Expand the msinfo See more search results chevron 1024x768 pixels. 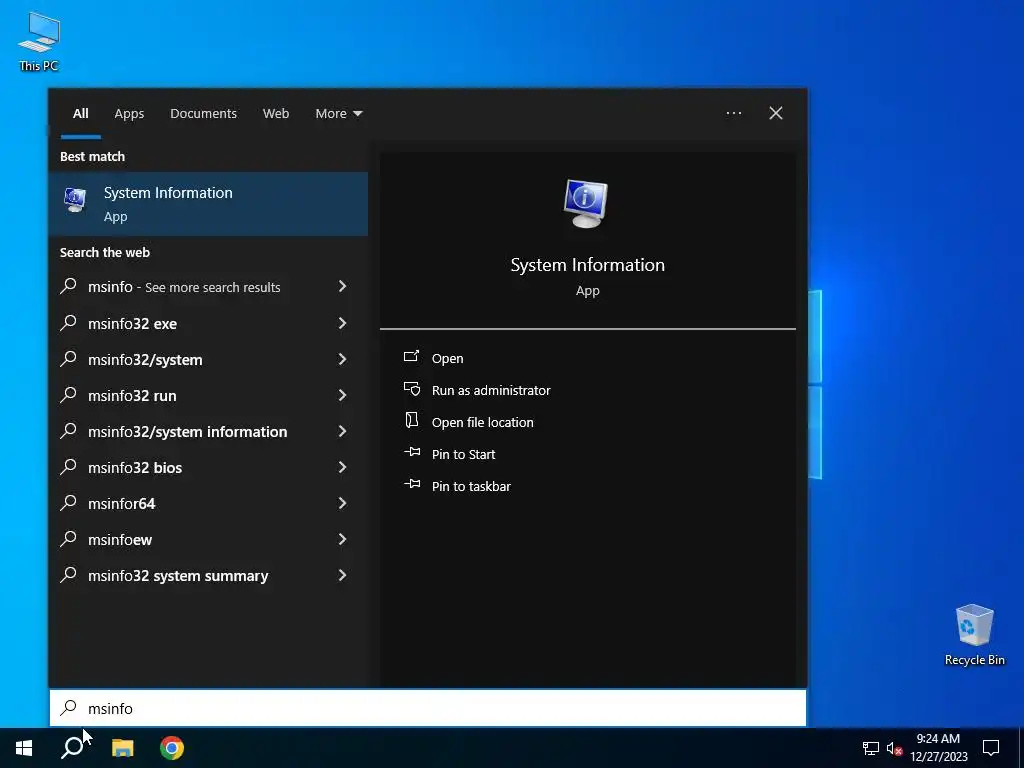342,286
